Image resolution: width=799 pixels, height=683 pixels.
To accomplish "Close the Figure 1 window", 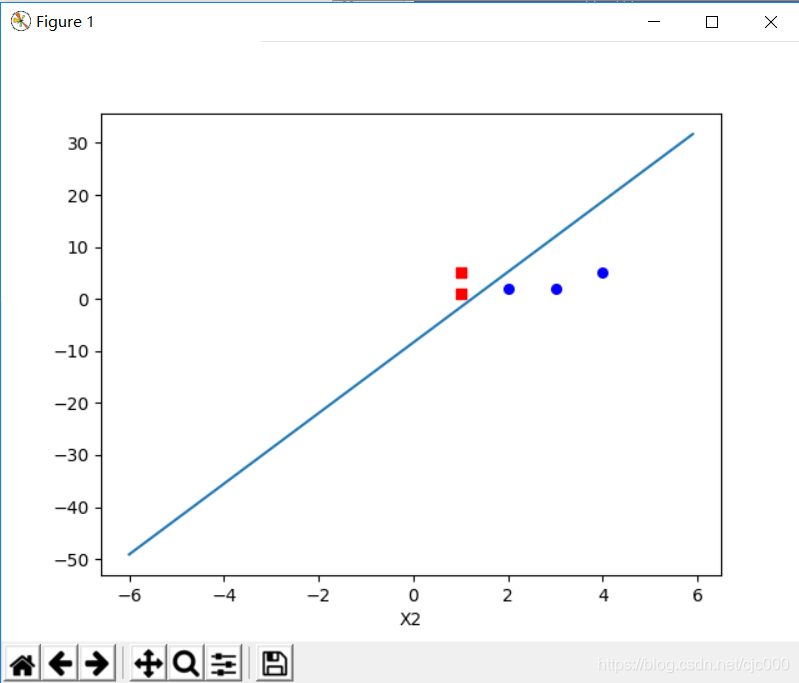I will click(x=770, y=22).
